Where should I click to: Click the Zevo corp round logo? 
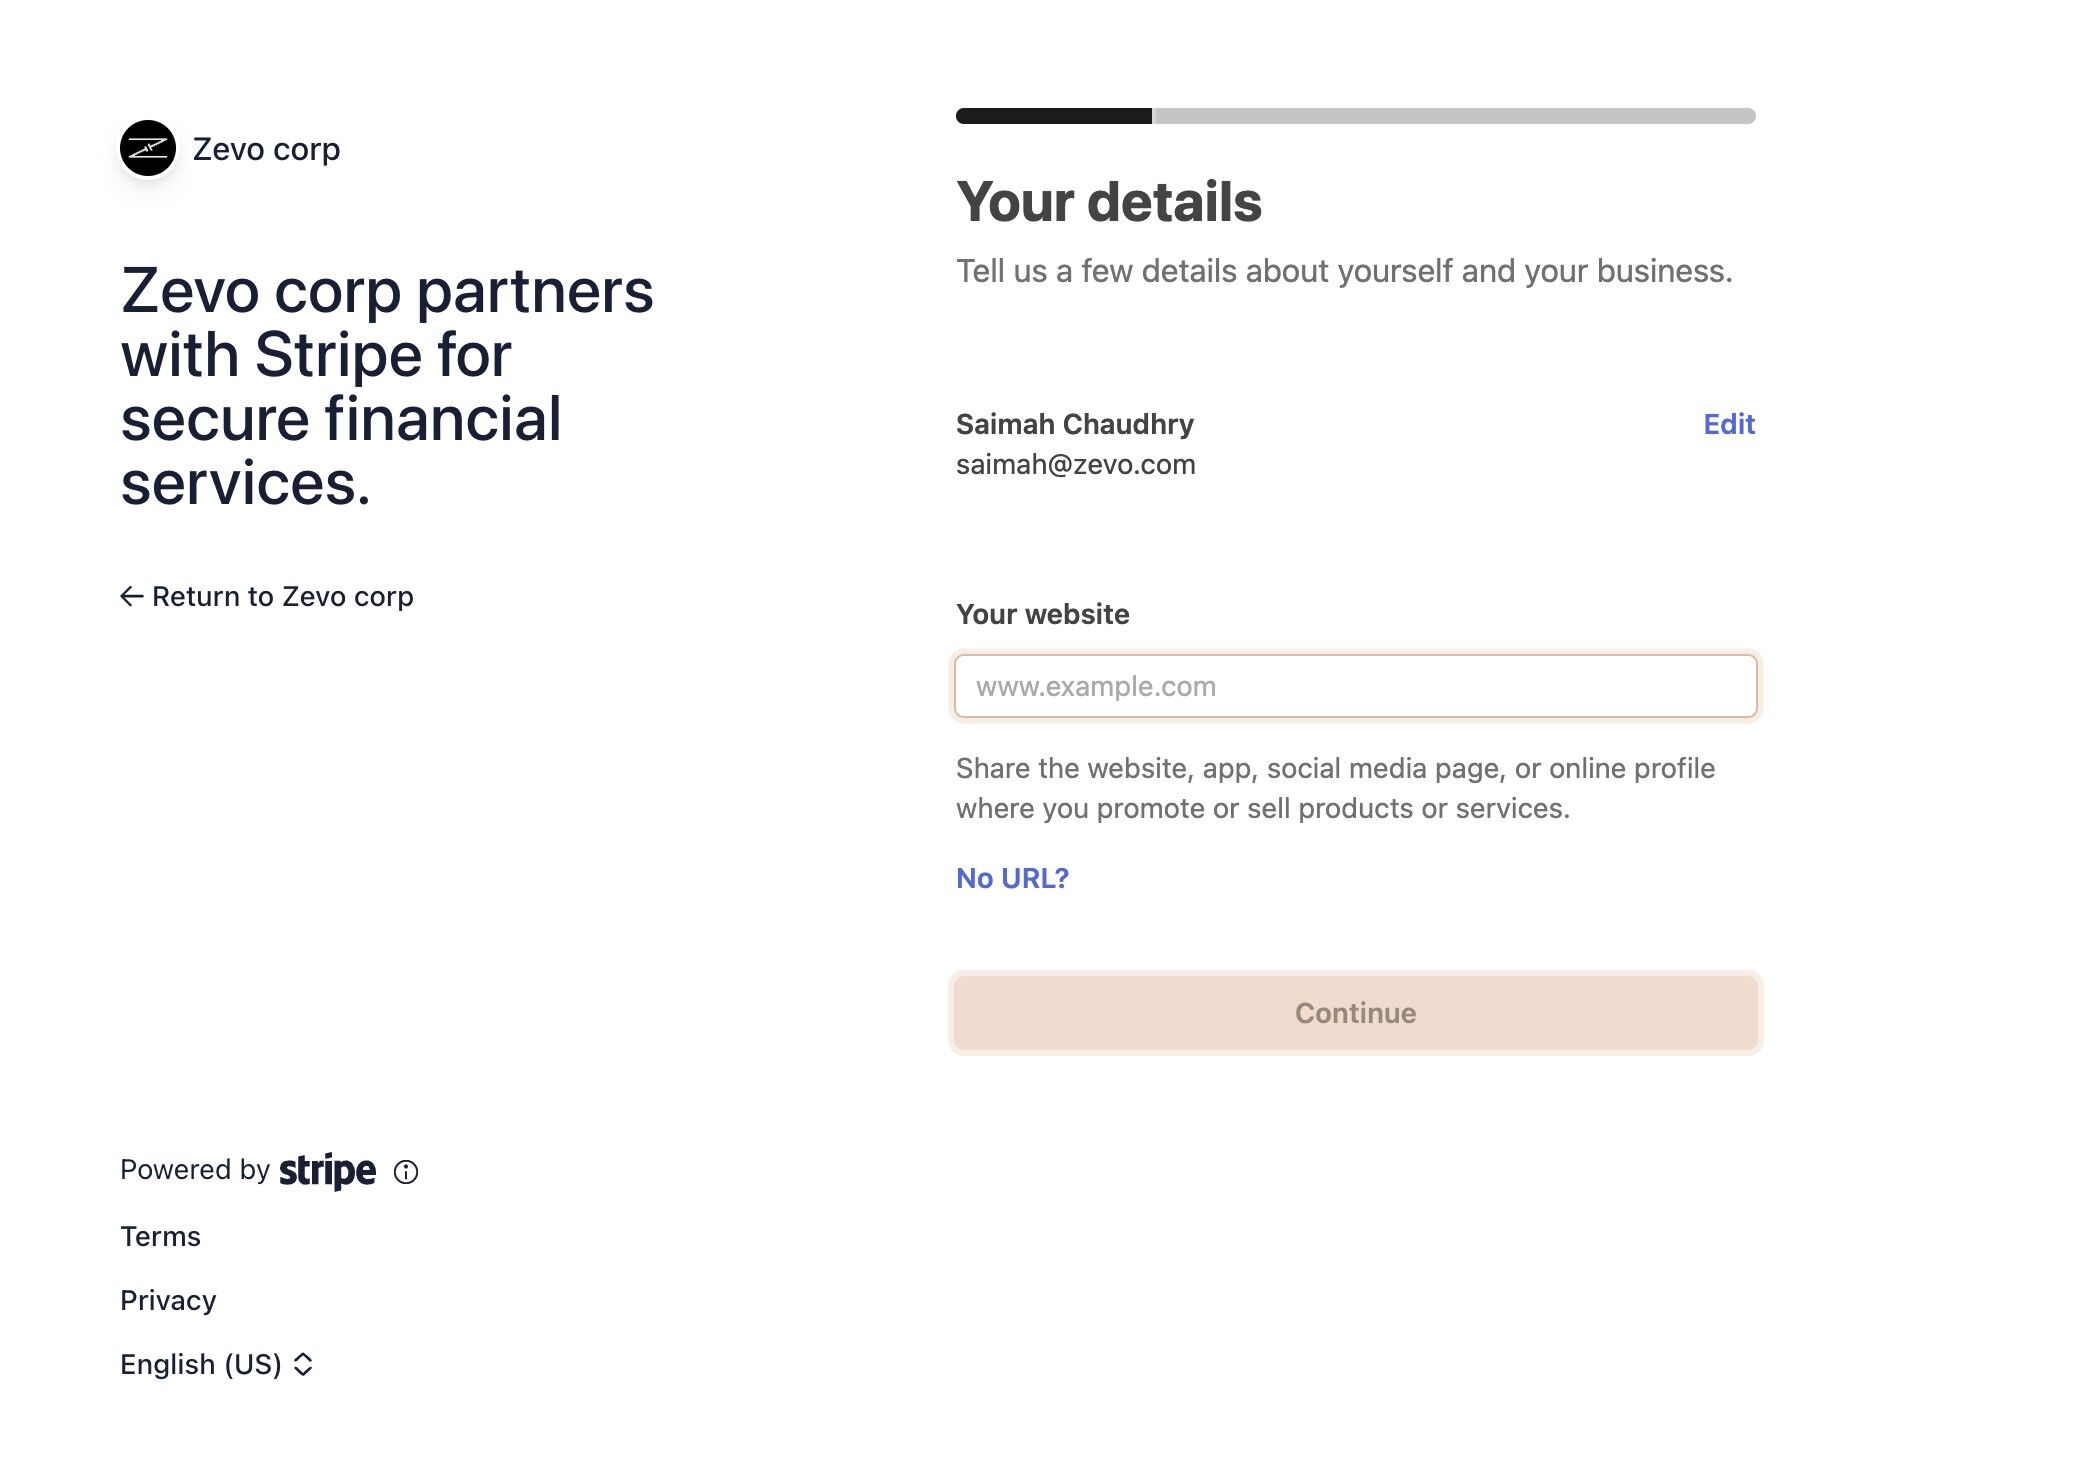pos(148,148)
